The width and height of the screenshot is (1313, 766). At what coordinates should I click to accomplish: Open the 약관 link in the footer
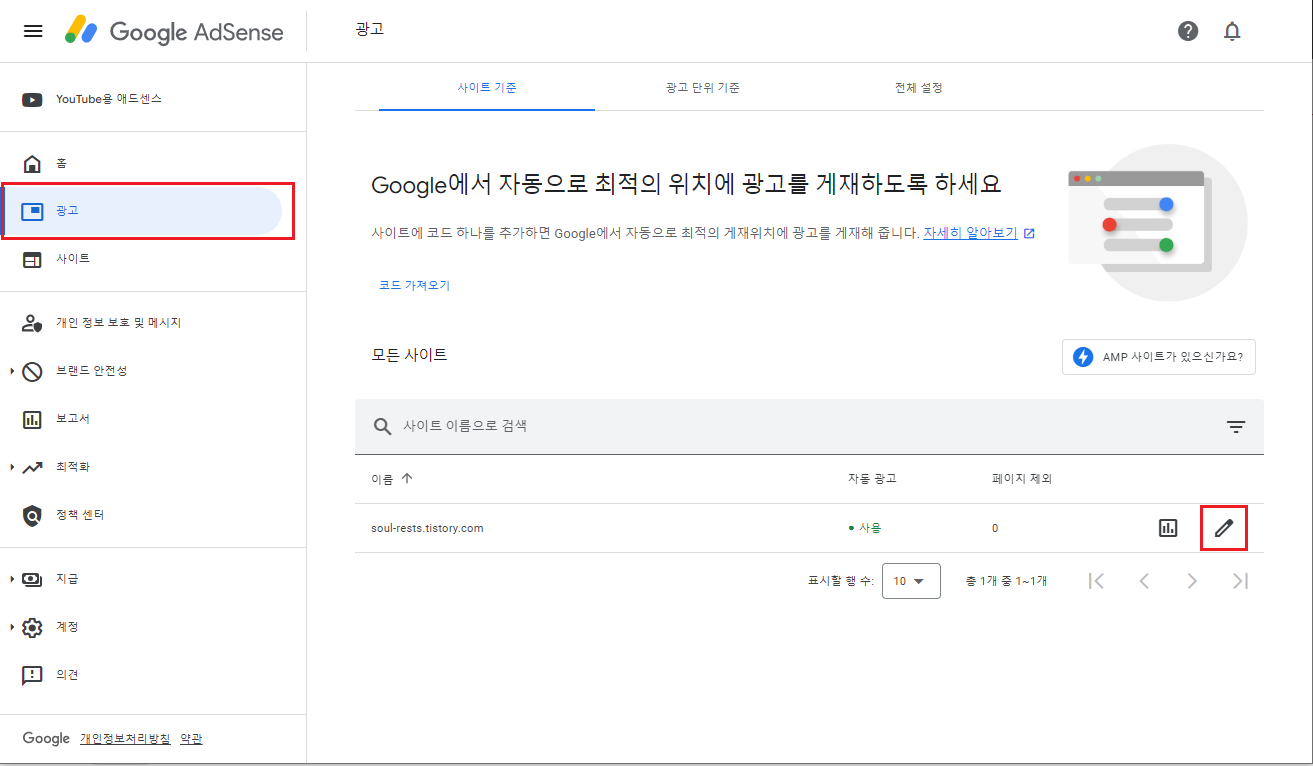[x=191, y=739]
